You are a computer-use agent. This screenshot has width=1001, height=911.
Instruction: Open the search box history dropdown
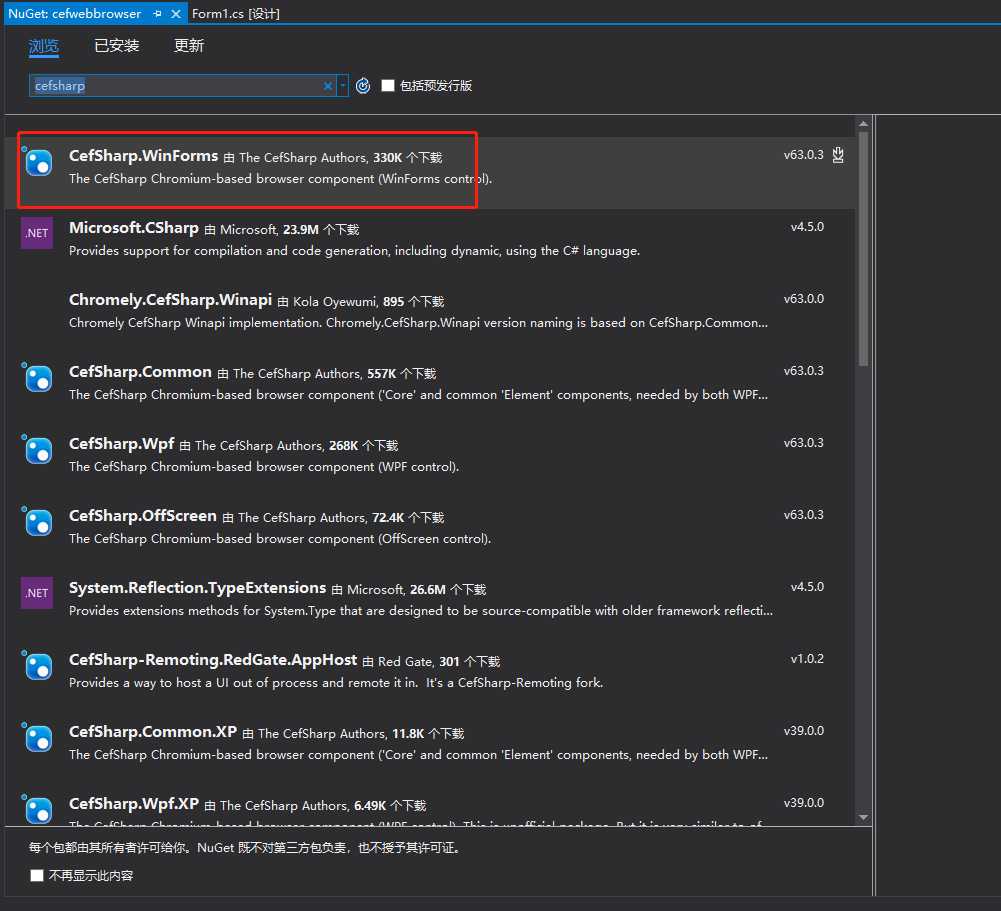(x=343, y=86)
